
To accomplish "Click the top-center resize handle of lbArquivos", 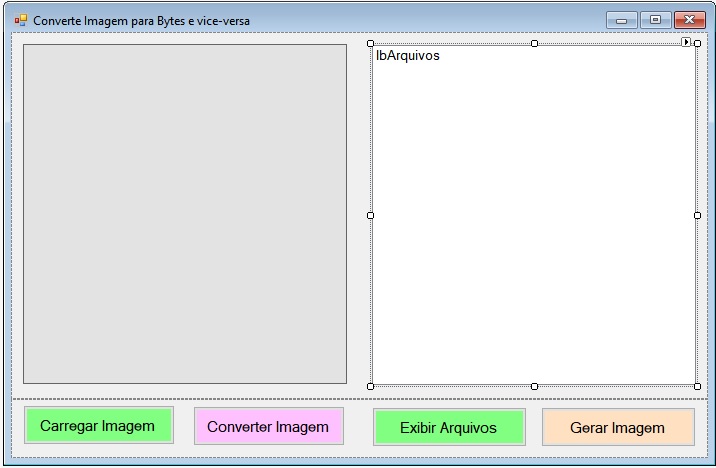I will (534, 44).
